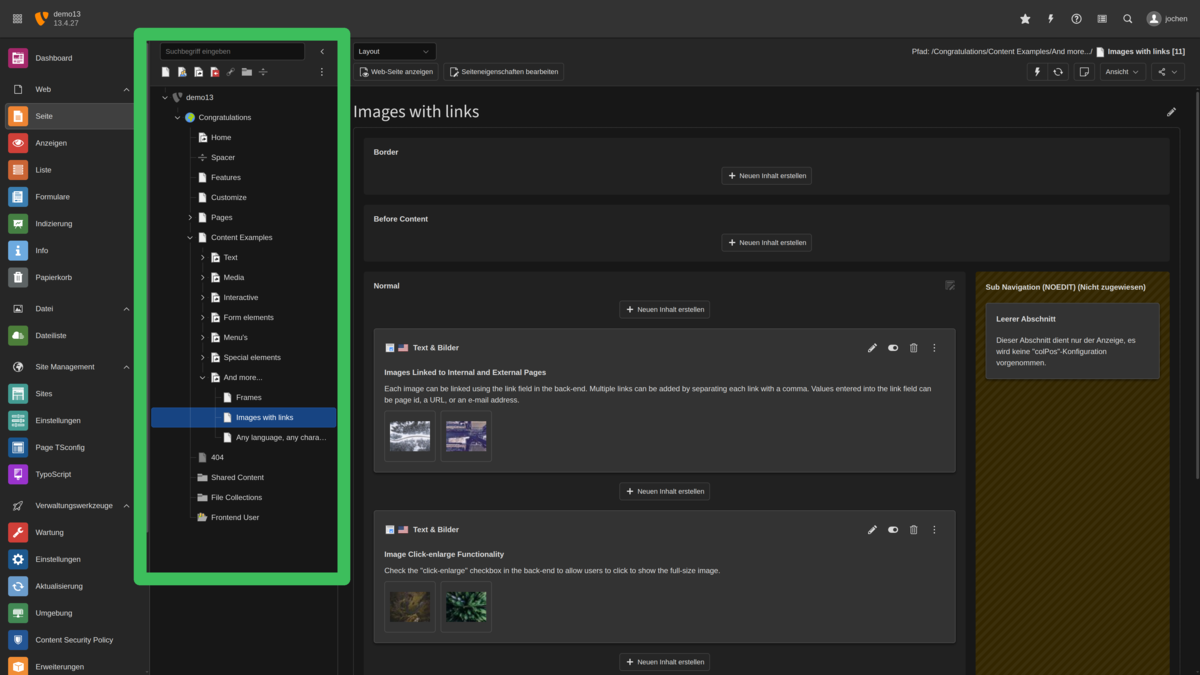Open the page tree three-dot options menu
The image size is (1200, 675).
click(322, 72)
